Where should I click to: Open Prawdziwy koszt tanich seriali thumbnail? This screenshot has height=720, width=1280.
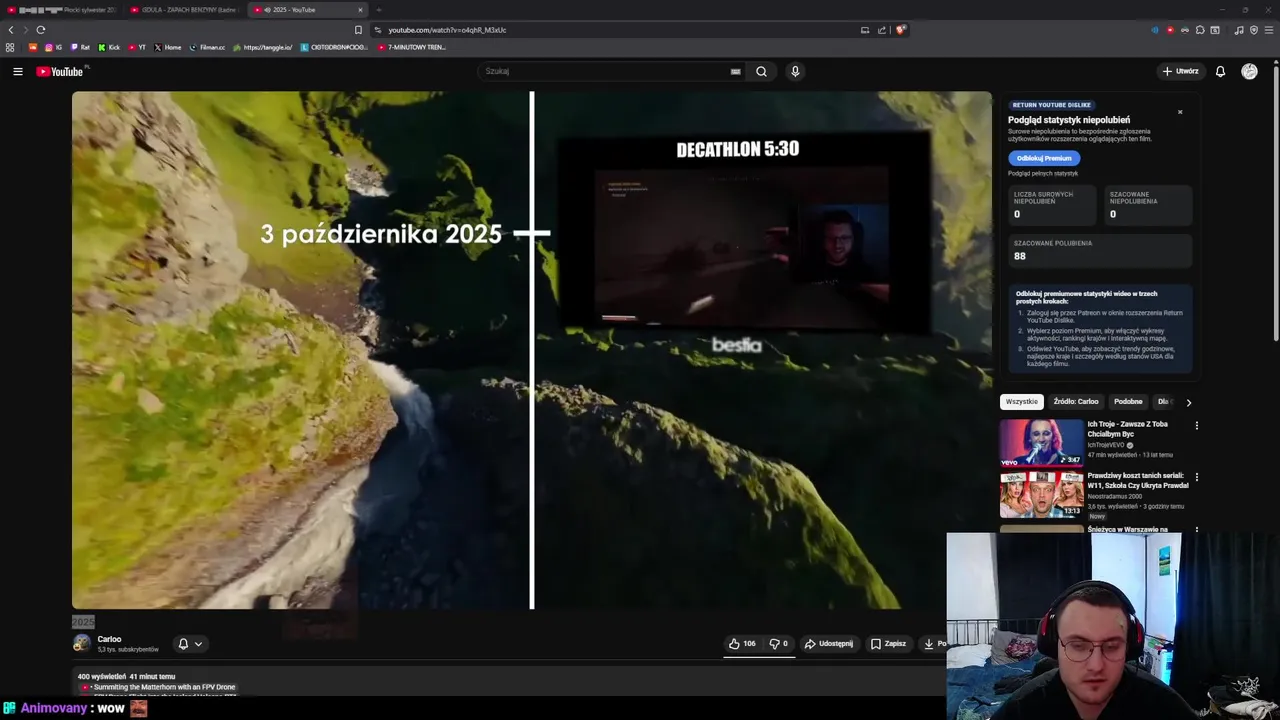[1041, 494]
